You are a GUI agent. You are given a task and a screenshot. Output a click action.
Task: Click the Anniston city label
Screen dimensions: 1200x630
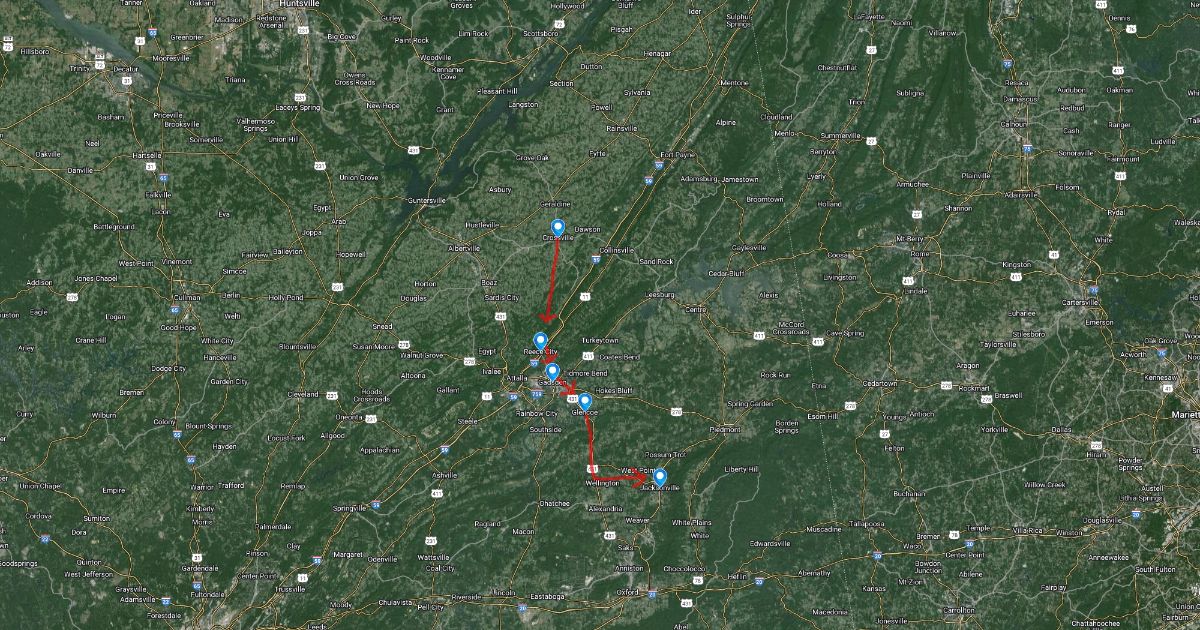click(x=629, y=568)
